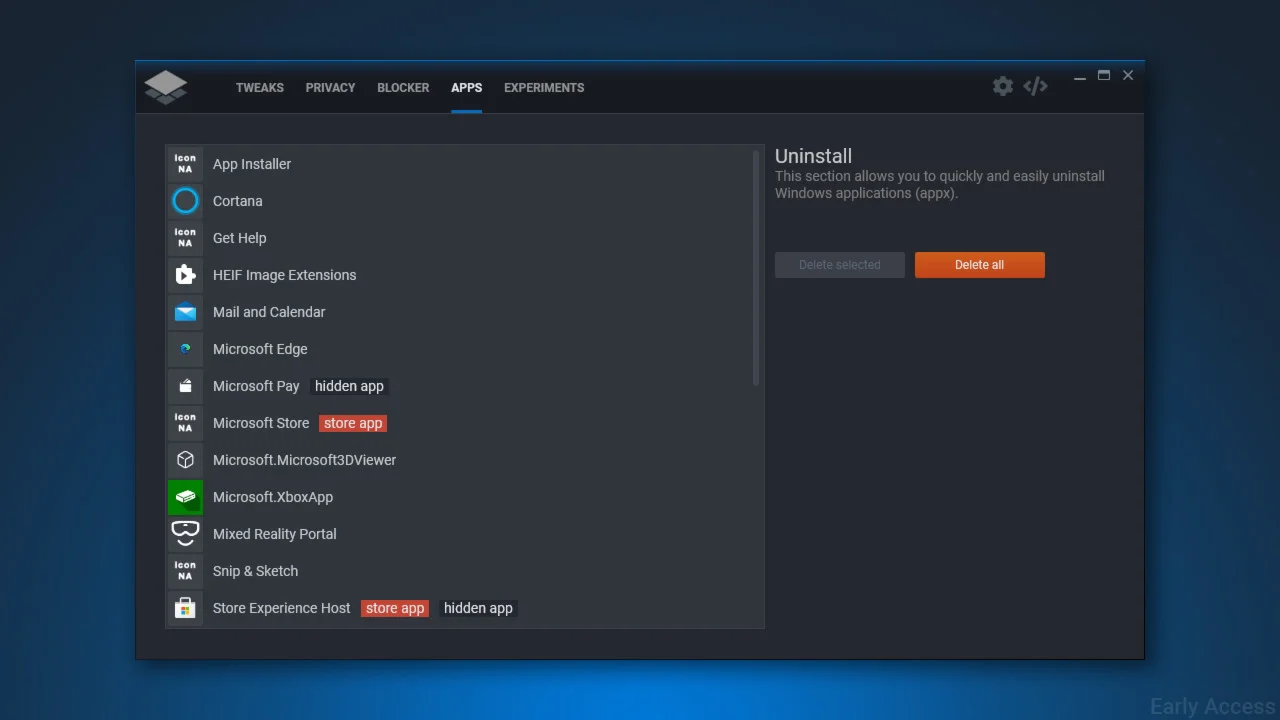
Task: Click the Store Experience Host bag icon
Action: [x=185, y=608]
